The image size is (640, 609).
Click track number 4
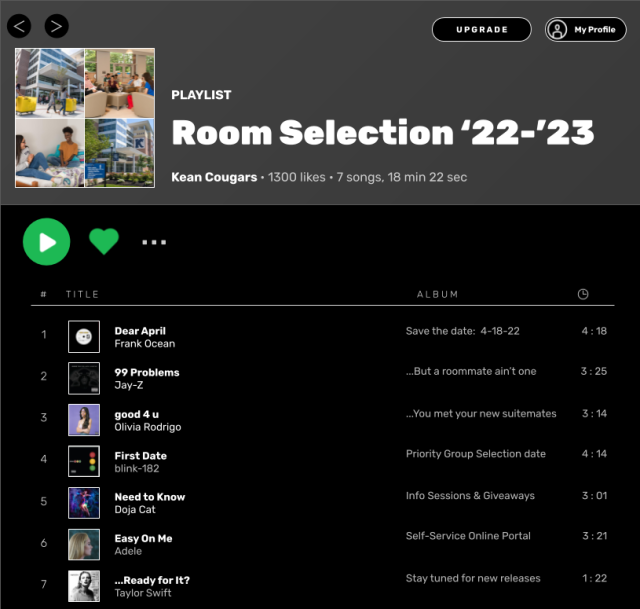[43, 459]
